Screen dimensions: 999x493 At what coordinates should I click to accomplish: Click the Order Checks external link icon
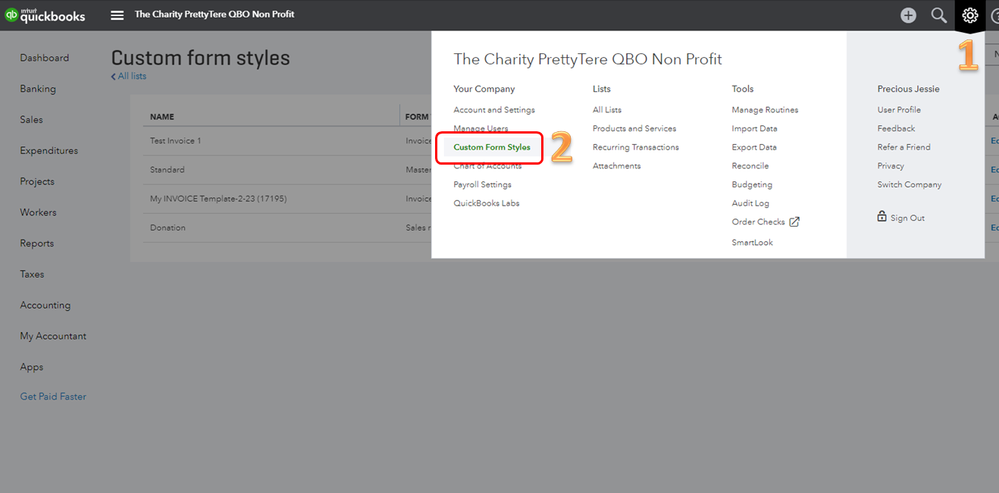(x=795, y=222)
